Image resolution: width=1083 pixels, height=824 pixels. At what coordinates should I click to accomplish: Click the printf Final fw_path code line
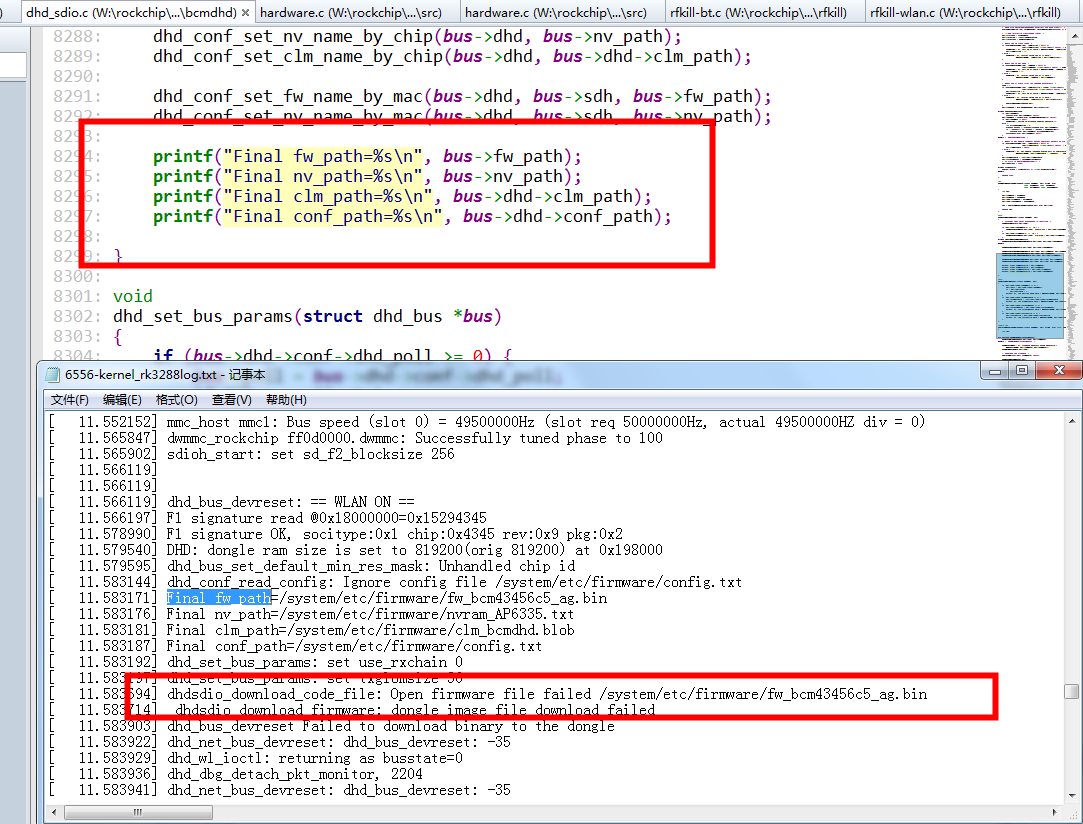click(367, 157)
